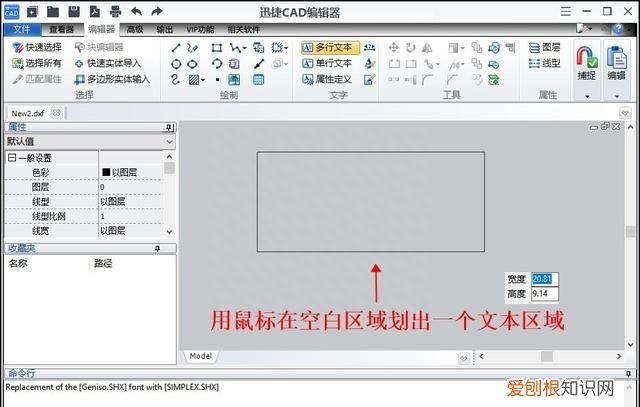
Task: Open the 线型 linetype button
Action: 544,64
